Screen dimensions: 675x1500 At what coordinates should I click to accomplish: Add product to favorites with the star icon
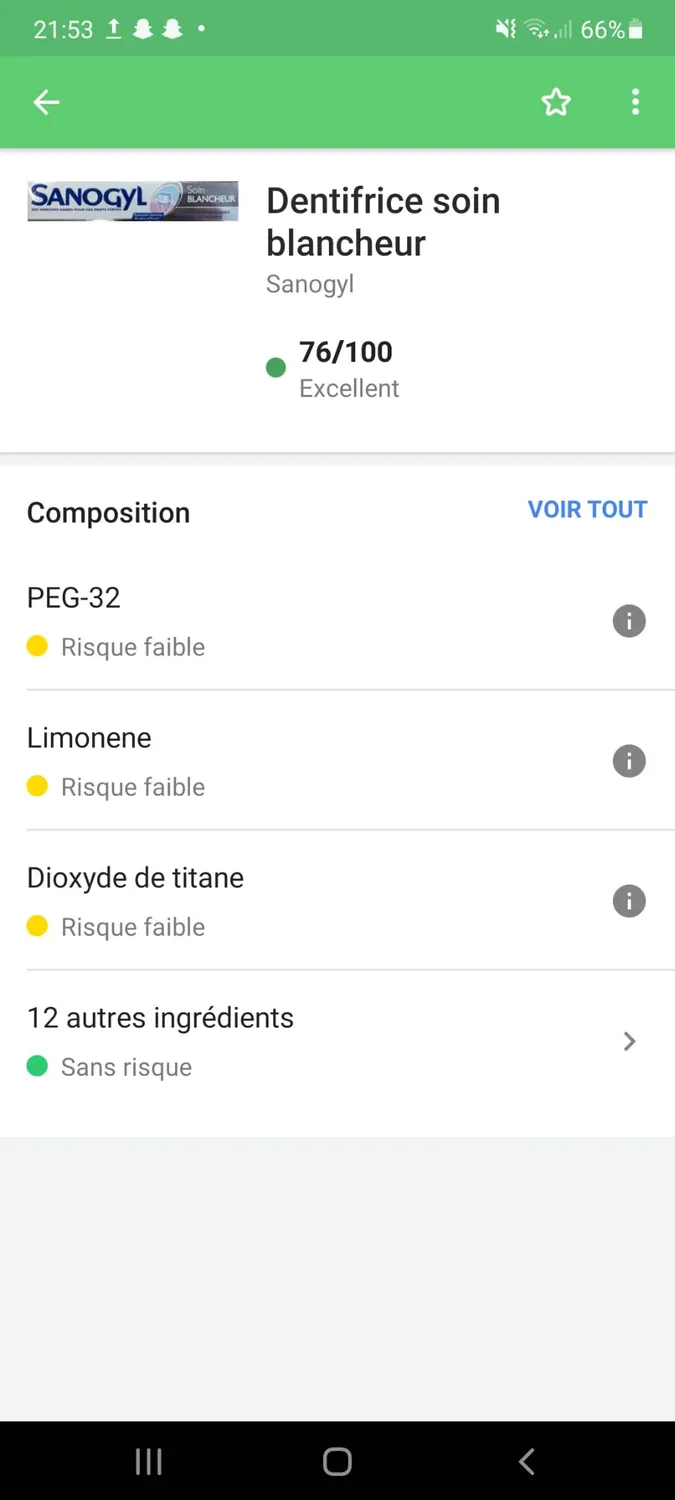point(556,102)
